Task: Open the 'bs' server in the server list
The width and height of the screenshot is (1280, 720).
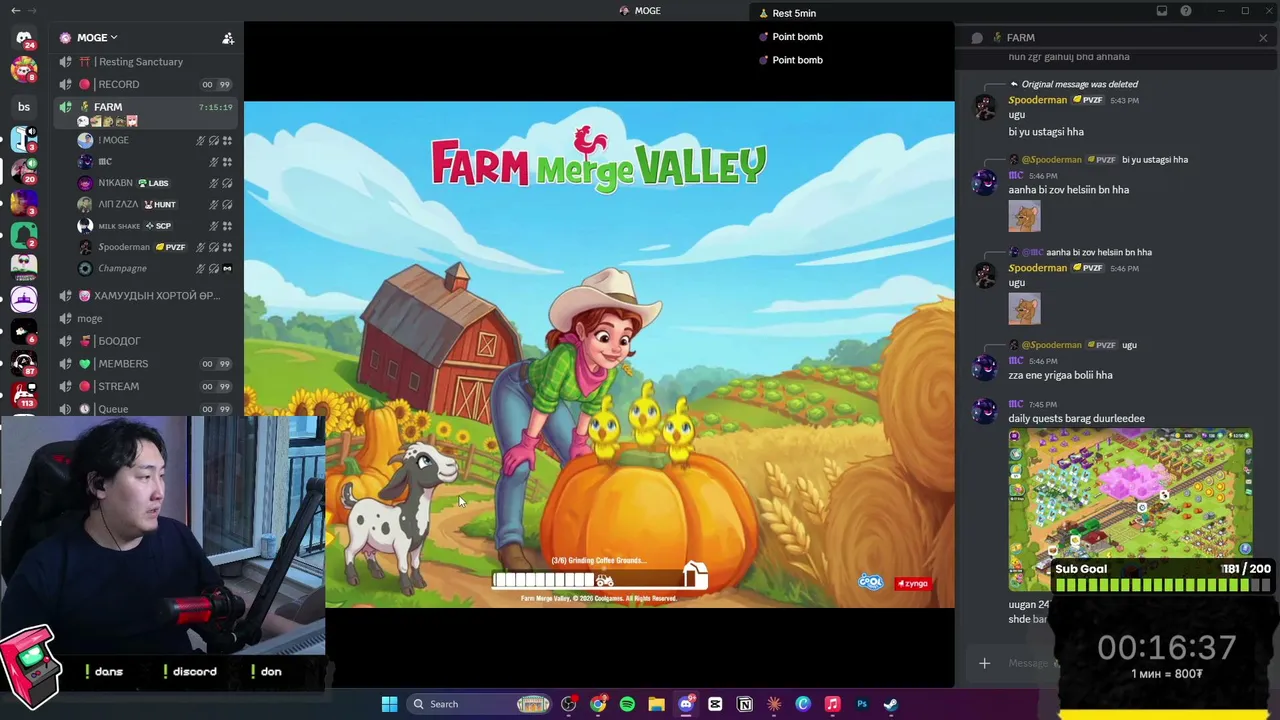Action: point(24,107)
